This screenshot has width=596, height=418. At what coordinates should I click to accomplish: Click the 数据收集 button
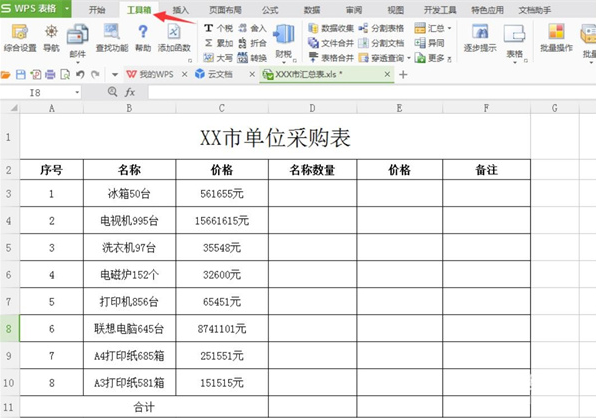[331, 28]
